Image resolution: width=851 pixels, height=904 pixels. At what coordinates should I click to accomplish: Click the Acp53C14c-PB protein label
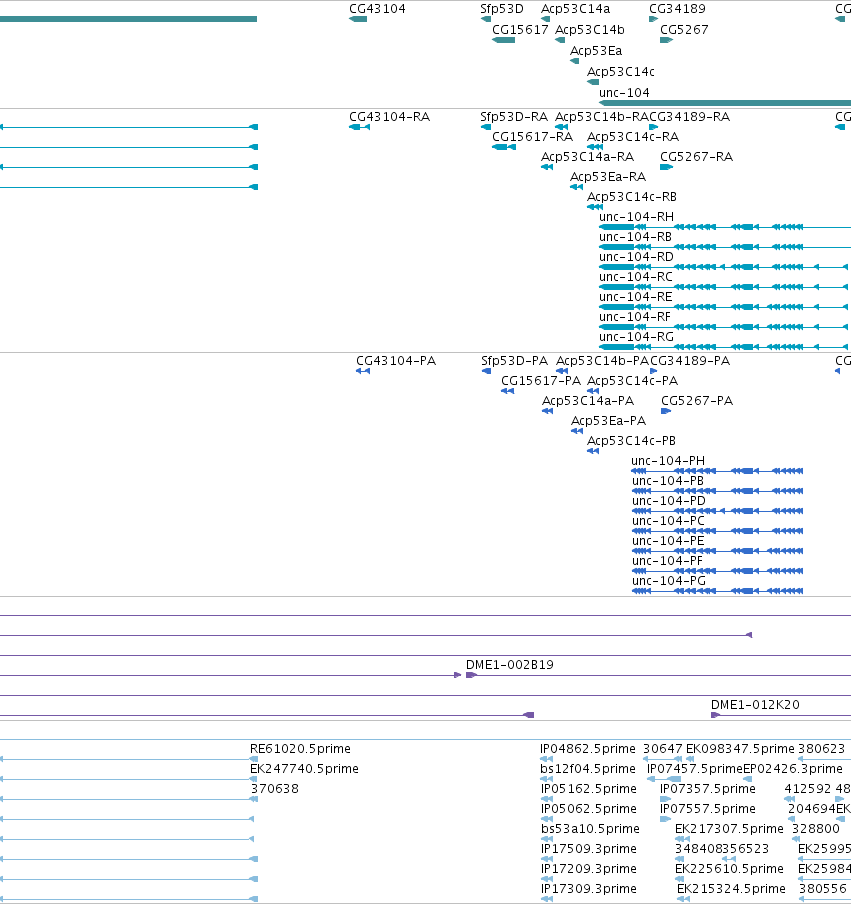click(631, 440)
